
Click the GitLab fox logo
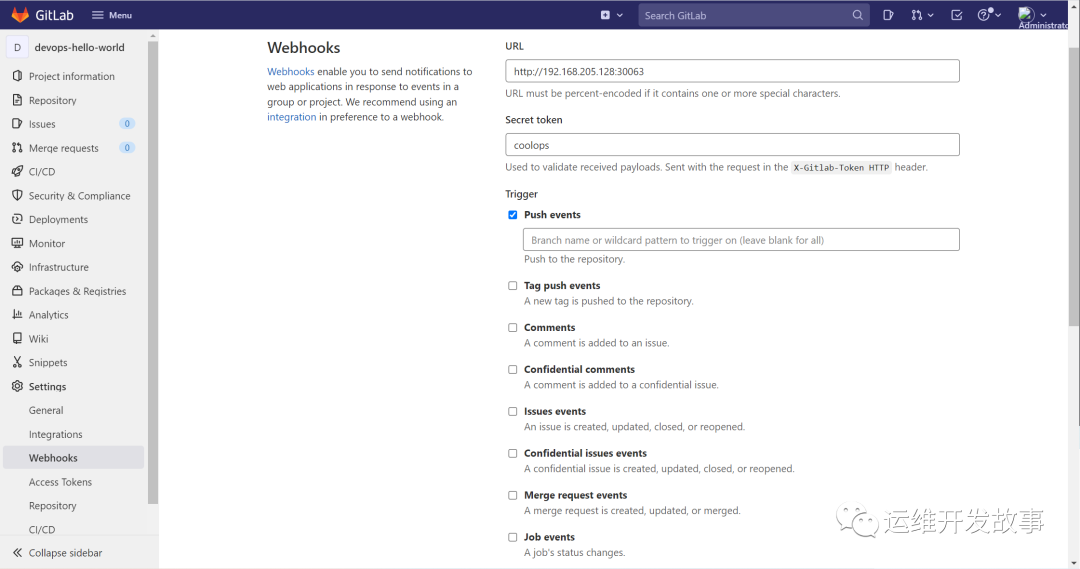point(20,15)
